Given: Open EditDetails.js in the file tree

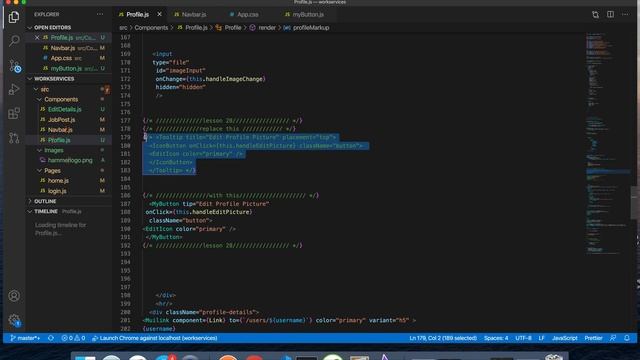Looking at the screenshot, I should coord(64,109).
